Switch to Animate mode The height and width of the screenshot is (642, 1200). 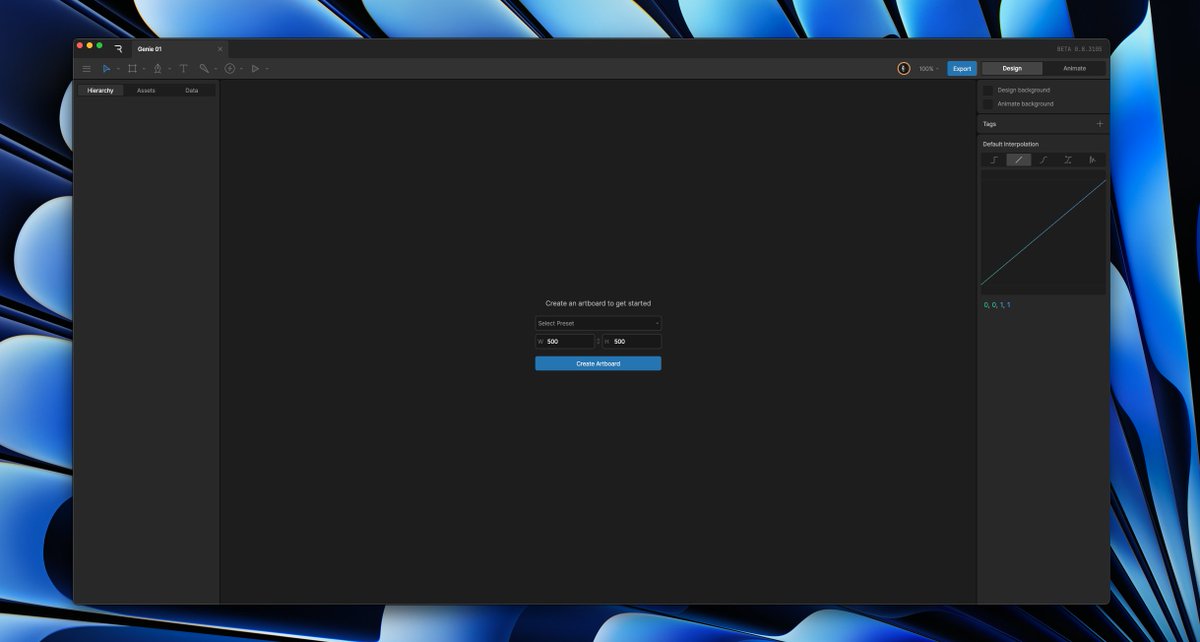[x=1074, y=69]
